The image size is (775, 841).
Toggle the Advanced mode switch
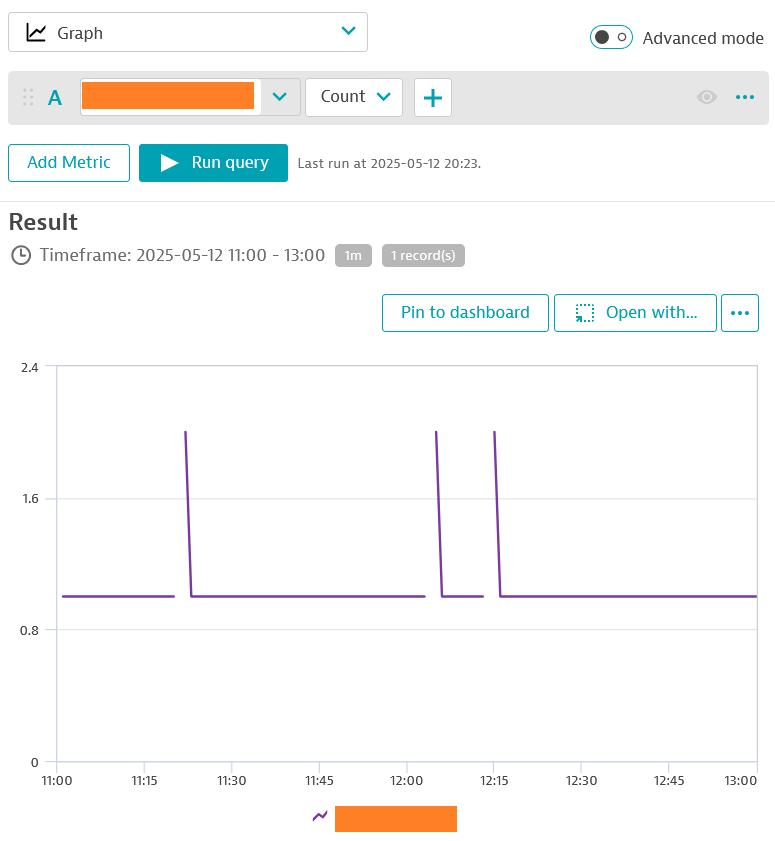pos(611,37)
